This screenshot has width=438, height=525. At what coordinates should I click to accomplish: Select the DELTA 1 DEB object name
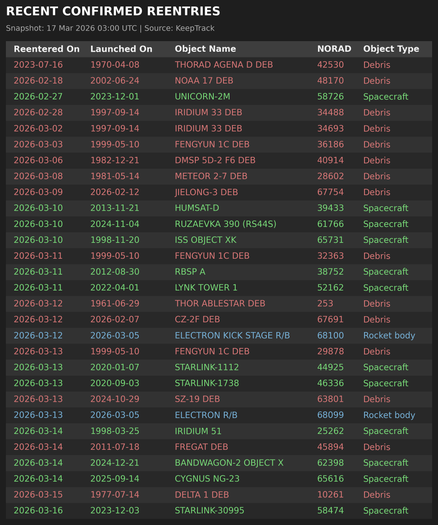click(x=202, y=494)
